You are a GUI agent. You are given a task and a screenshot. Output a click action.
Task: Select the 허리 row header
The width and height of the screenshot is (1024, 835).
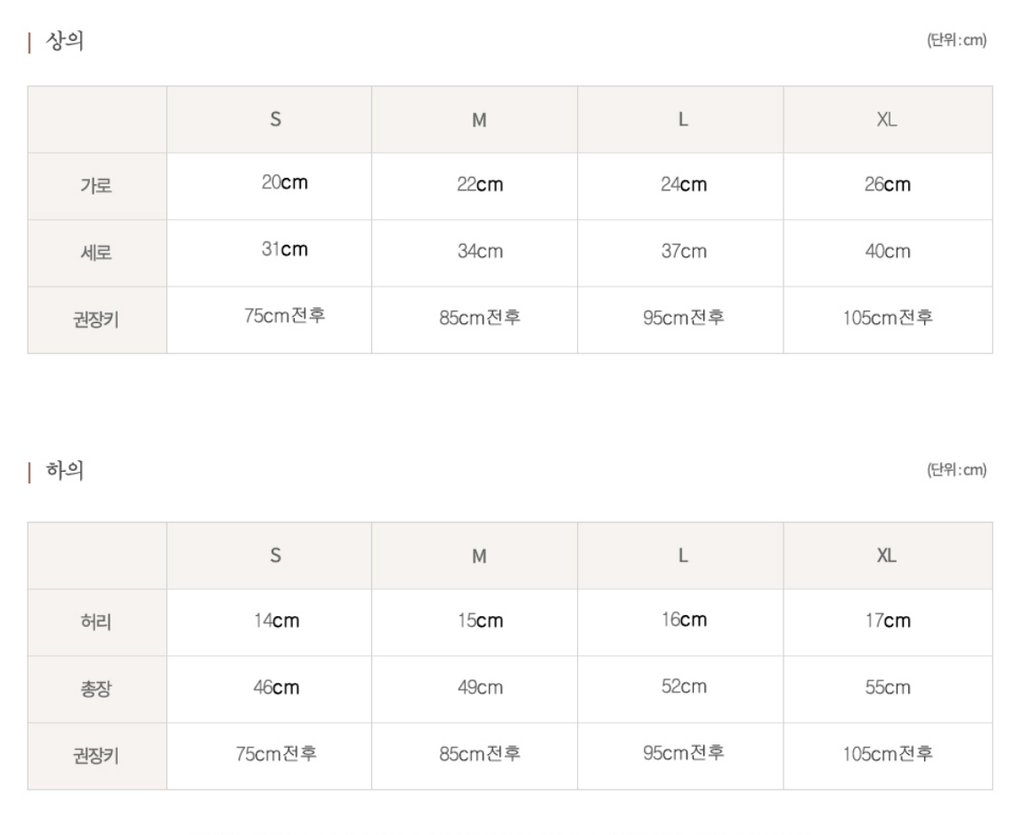[x=96, y=622]
